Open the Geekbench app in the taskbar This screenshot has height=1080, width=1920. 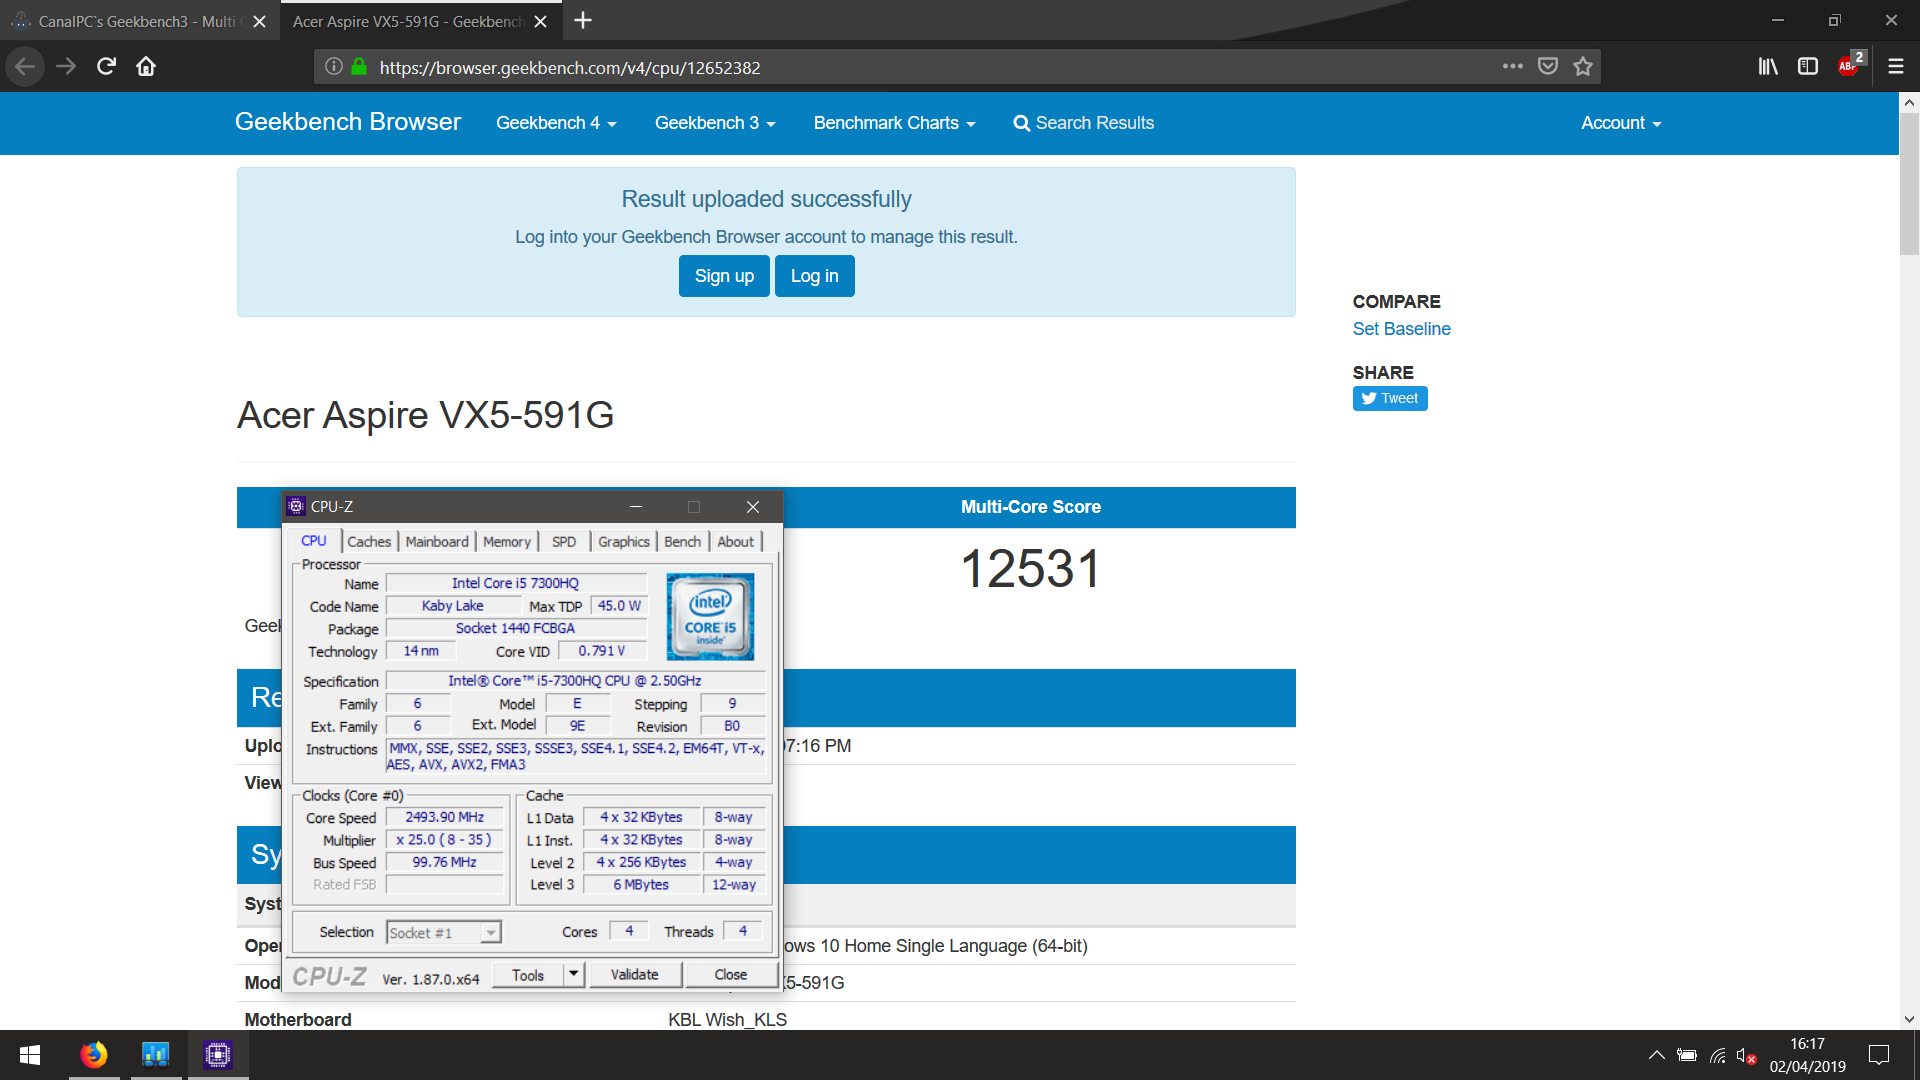pyautogui.click(x=156, y=1055)
